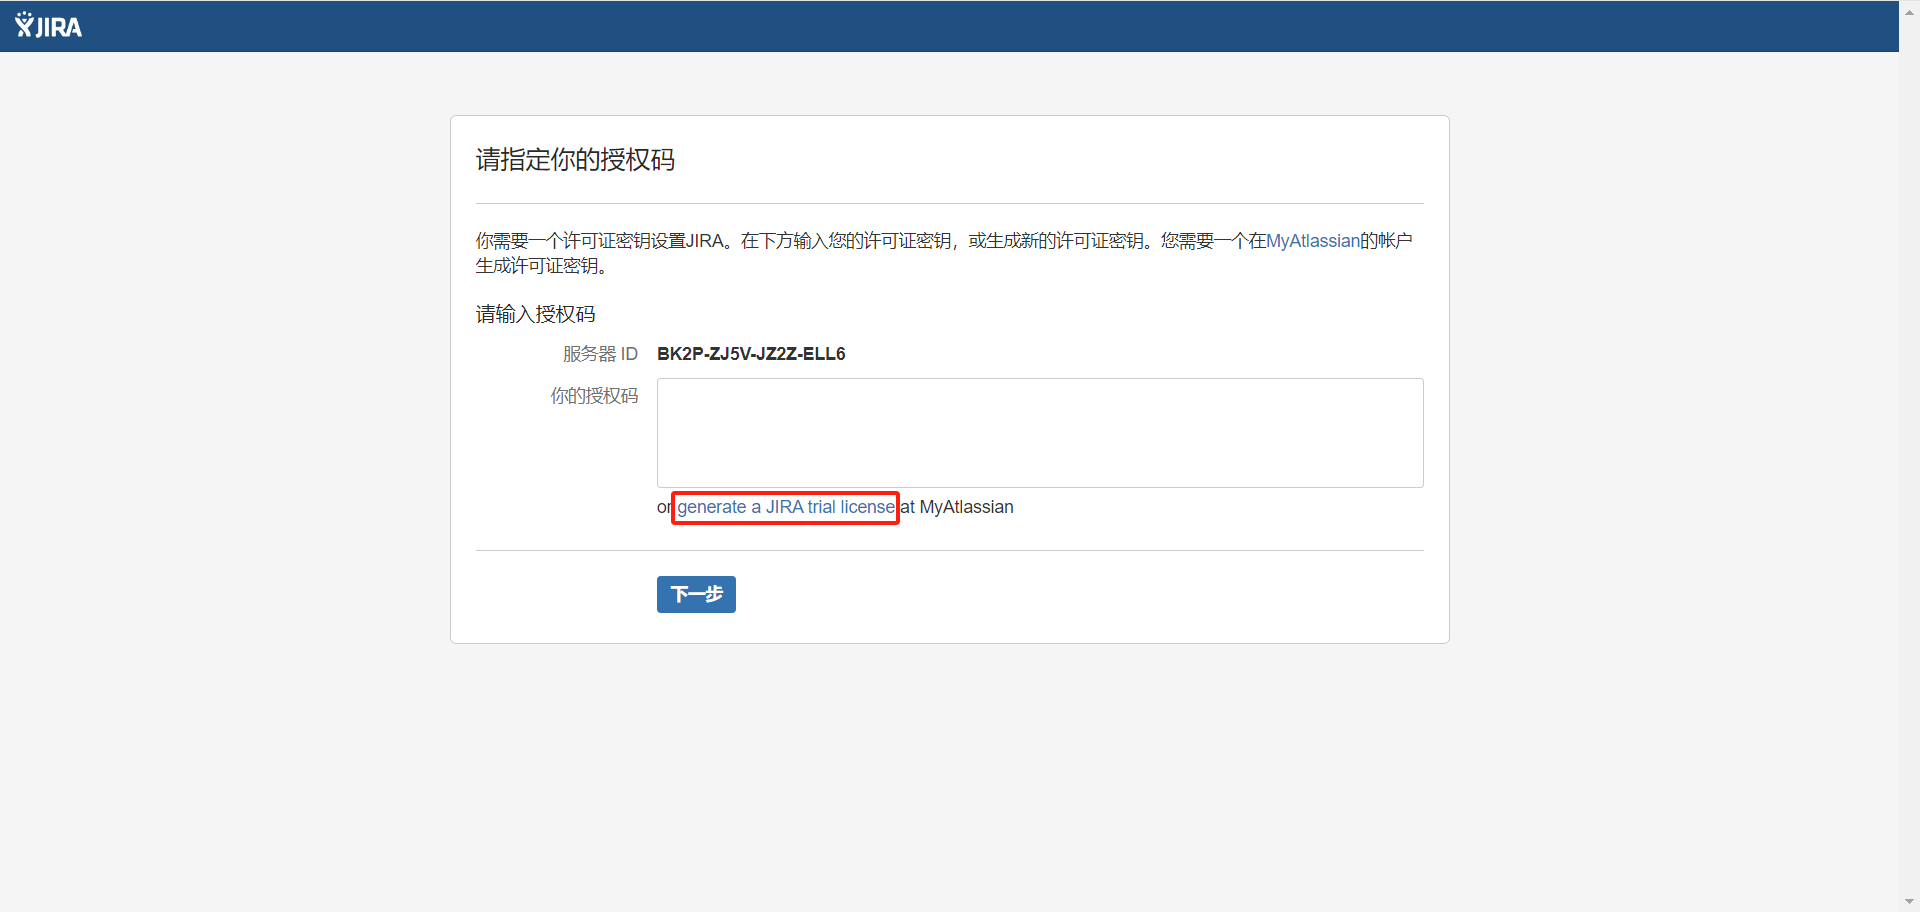Click the 请指定你的授权码 heading
The width and height of the screenshot is (1920, 912).
pos(575,160)
